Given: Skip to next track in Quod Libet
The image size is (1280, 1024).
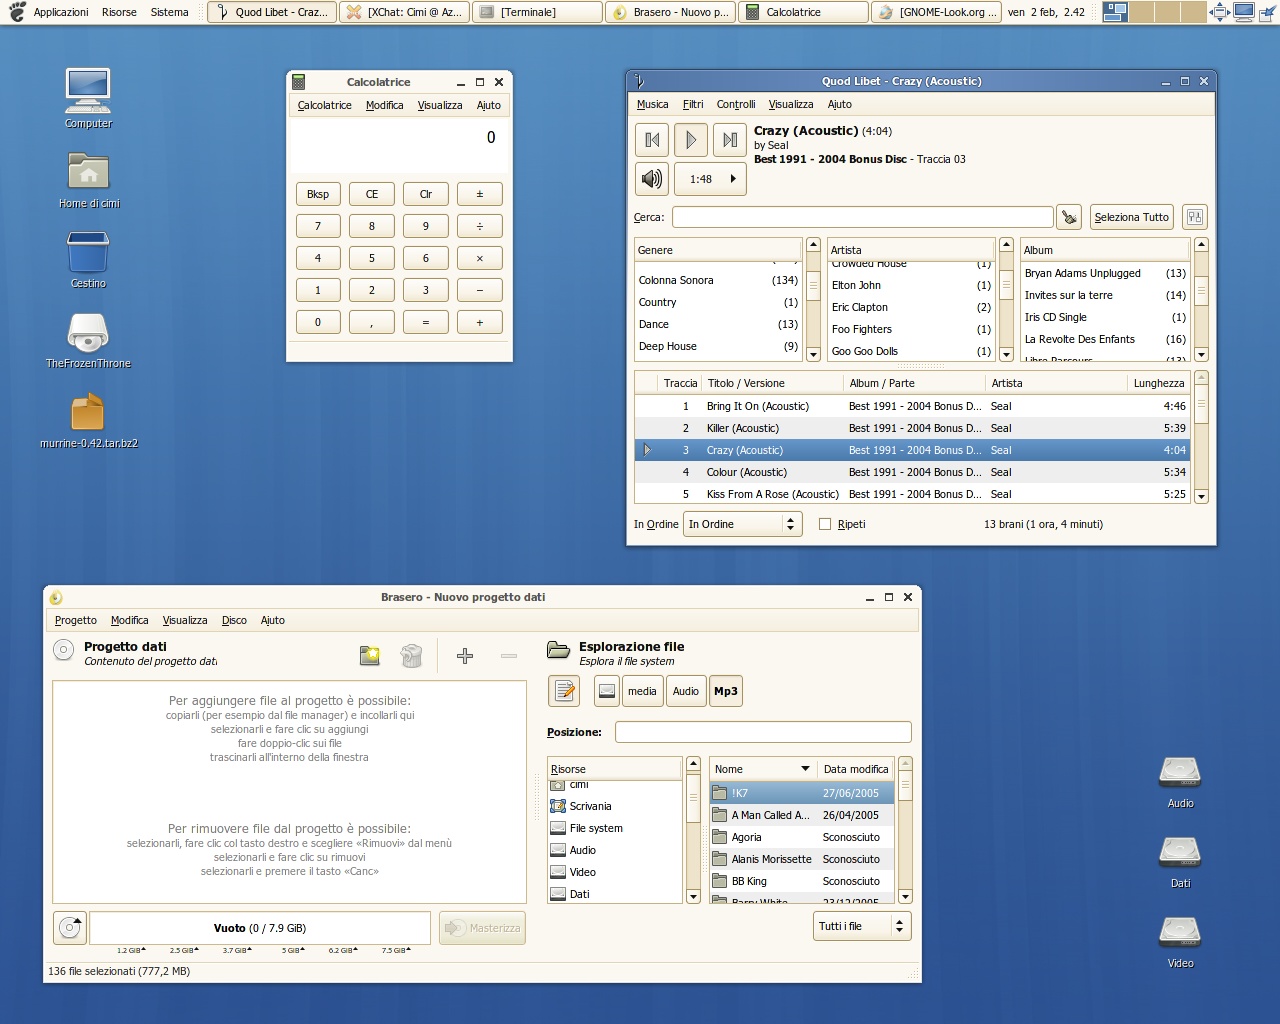Looking at the screenshot, I should tap(730, 140).
